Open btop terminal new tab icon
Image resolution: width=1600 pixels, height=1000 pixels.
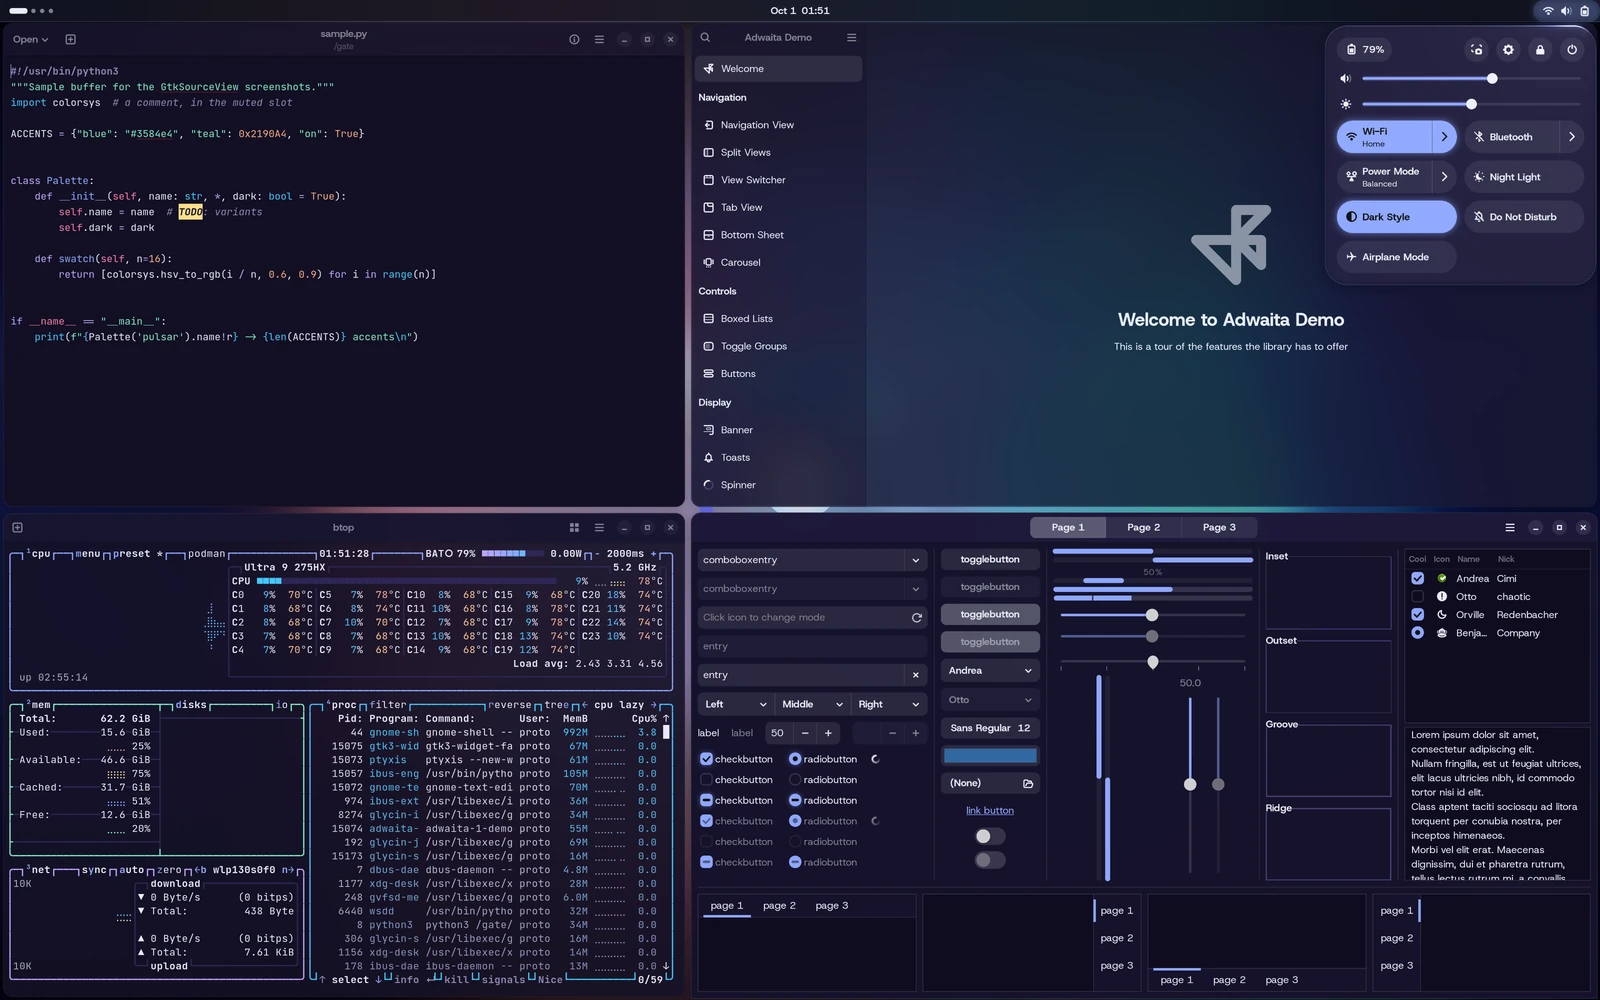click(17, 527)
